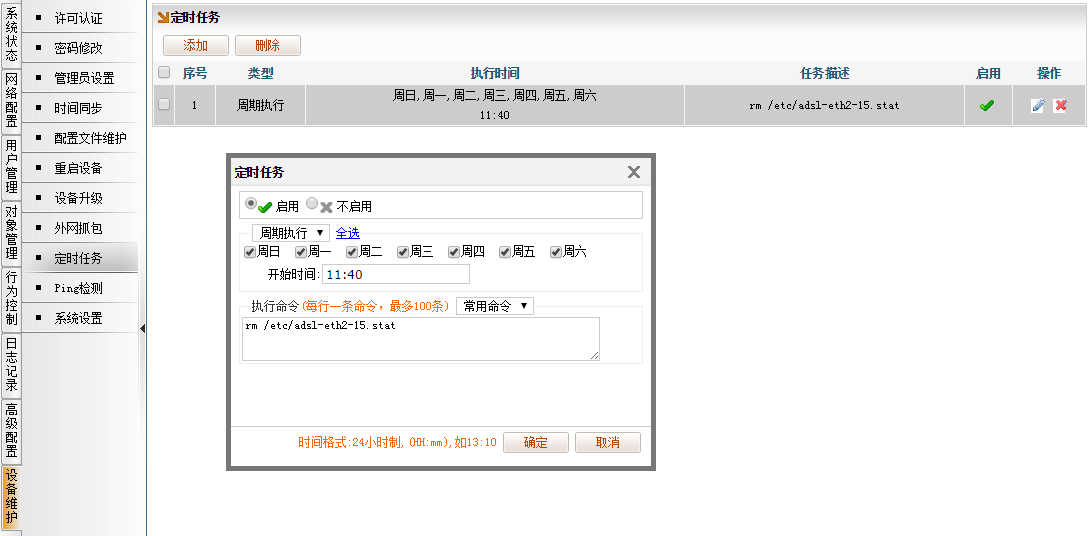Click the 添加 button
The image size is (1091, 536).
(x=196, y=46)
